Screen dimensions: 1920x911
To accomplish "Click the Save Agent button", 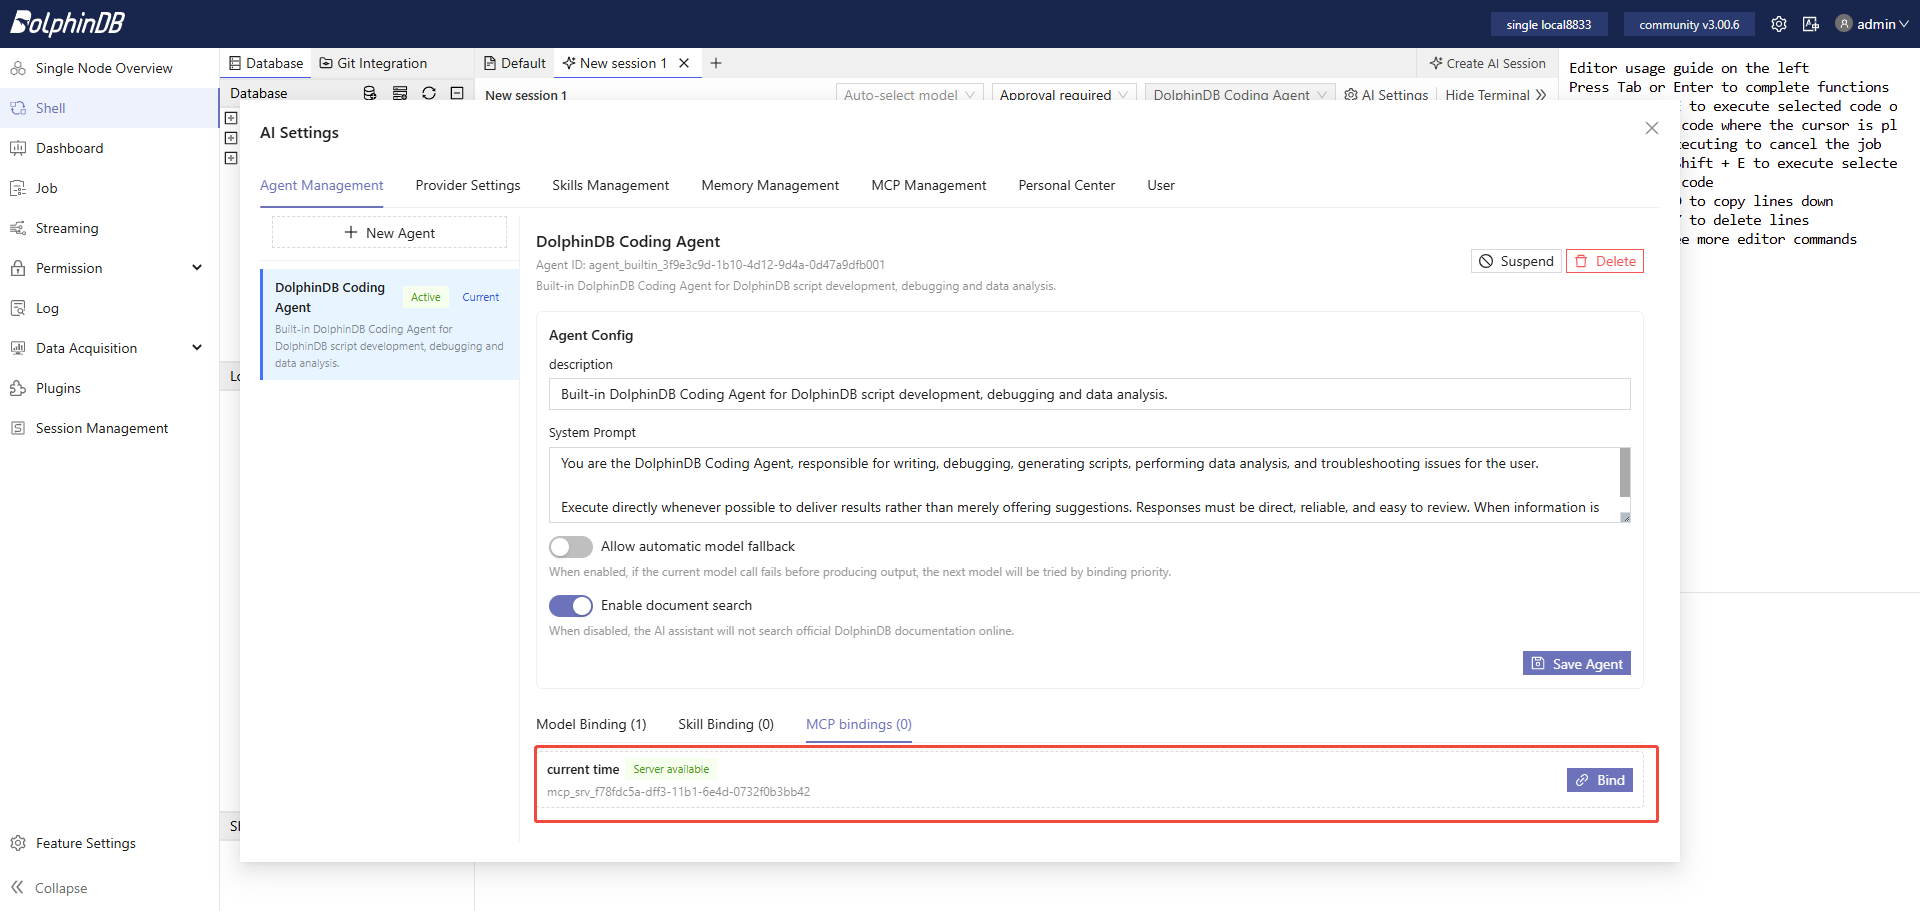I will (x=1577, y=664).
